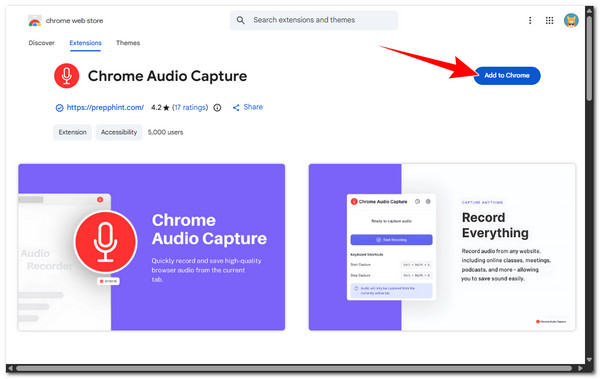Click the Share link

point(248,107)
